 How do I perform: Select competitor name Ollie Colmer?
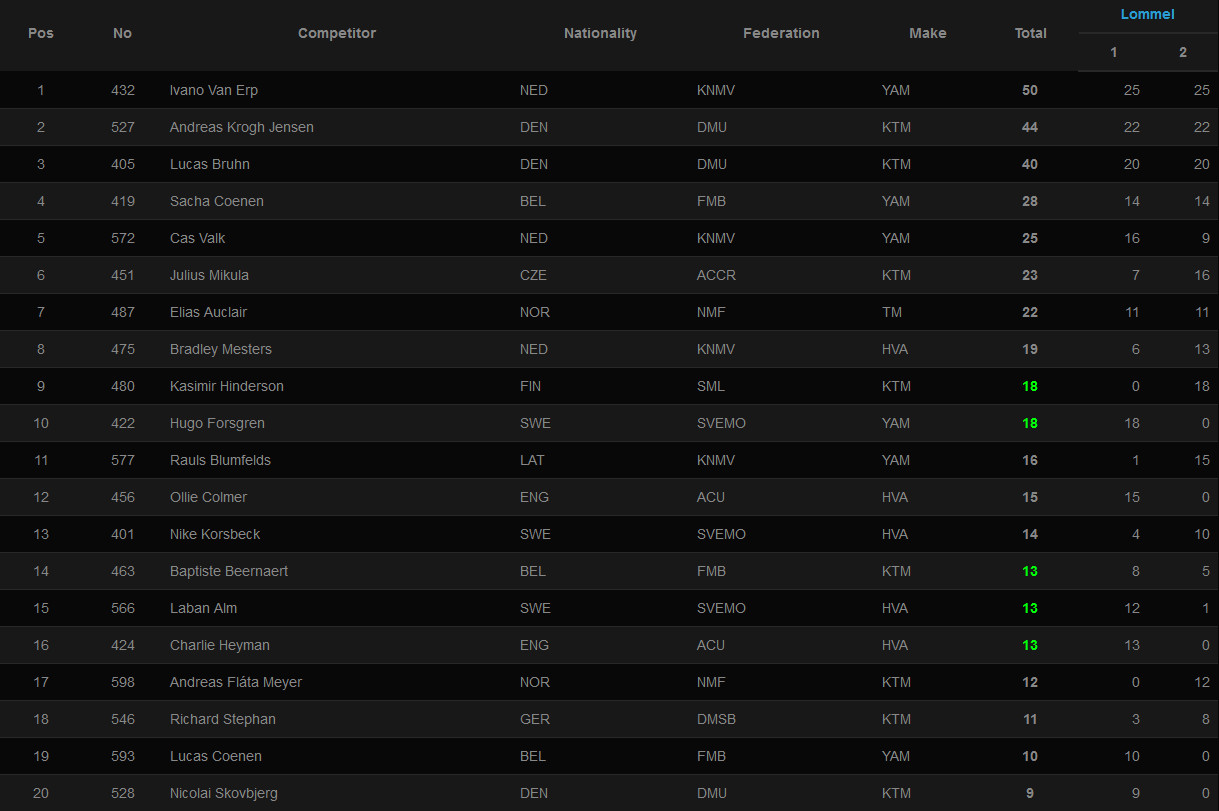pos(208,497)
